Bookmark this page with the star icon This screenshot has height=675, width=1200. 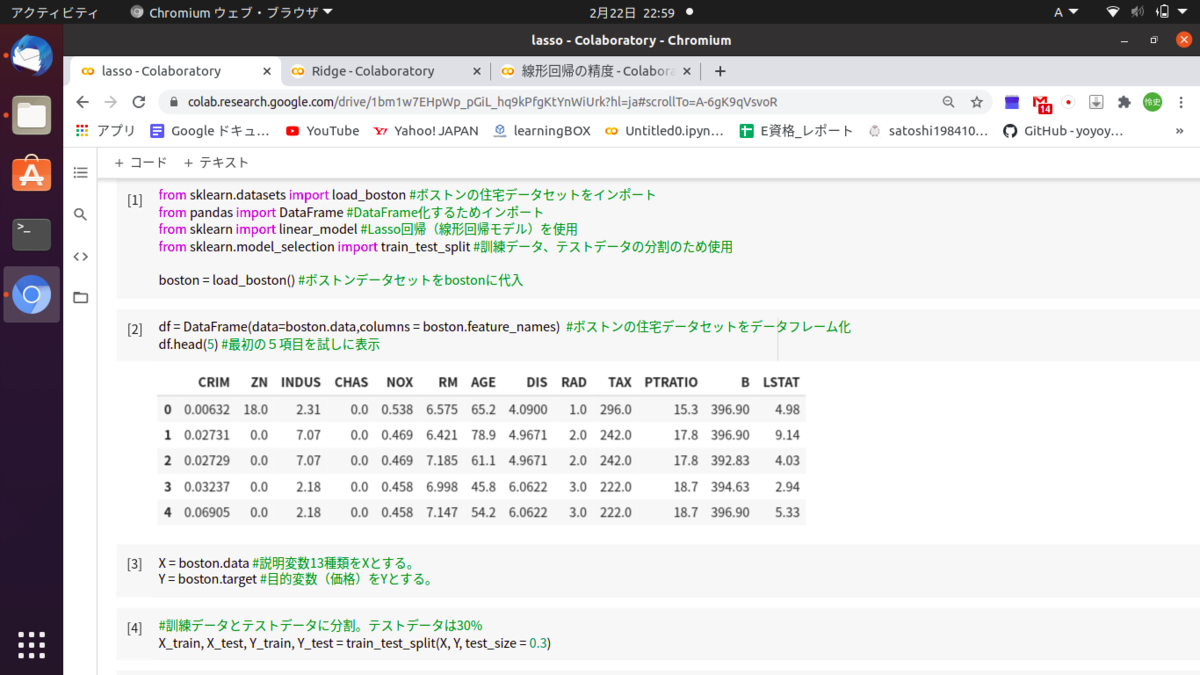pos(977,102)
